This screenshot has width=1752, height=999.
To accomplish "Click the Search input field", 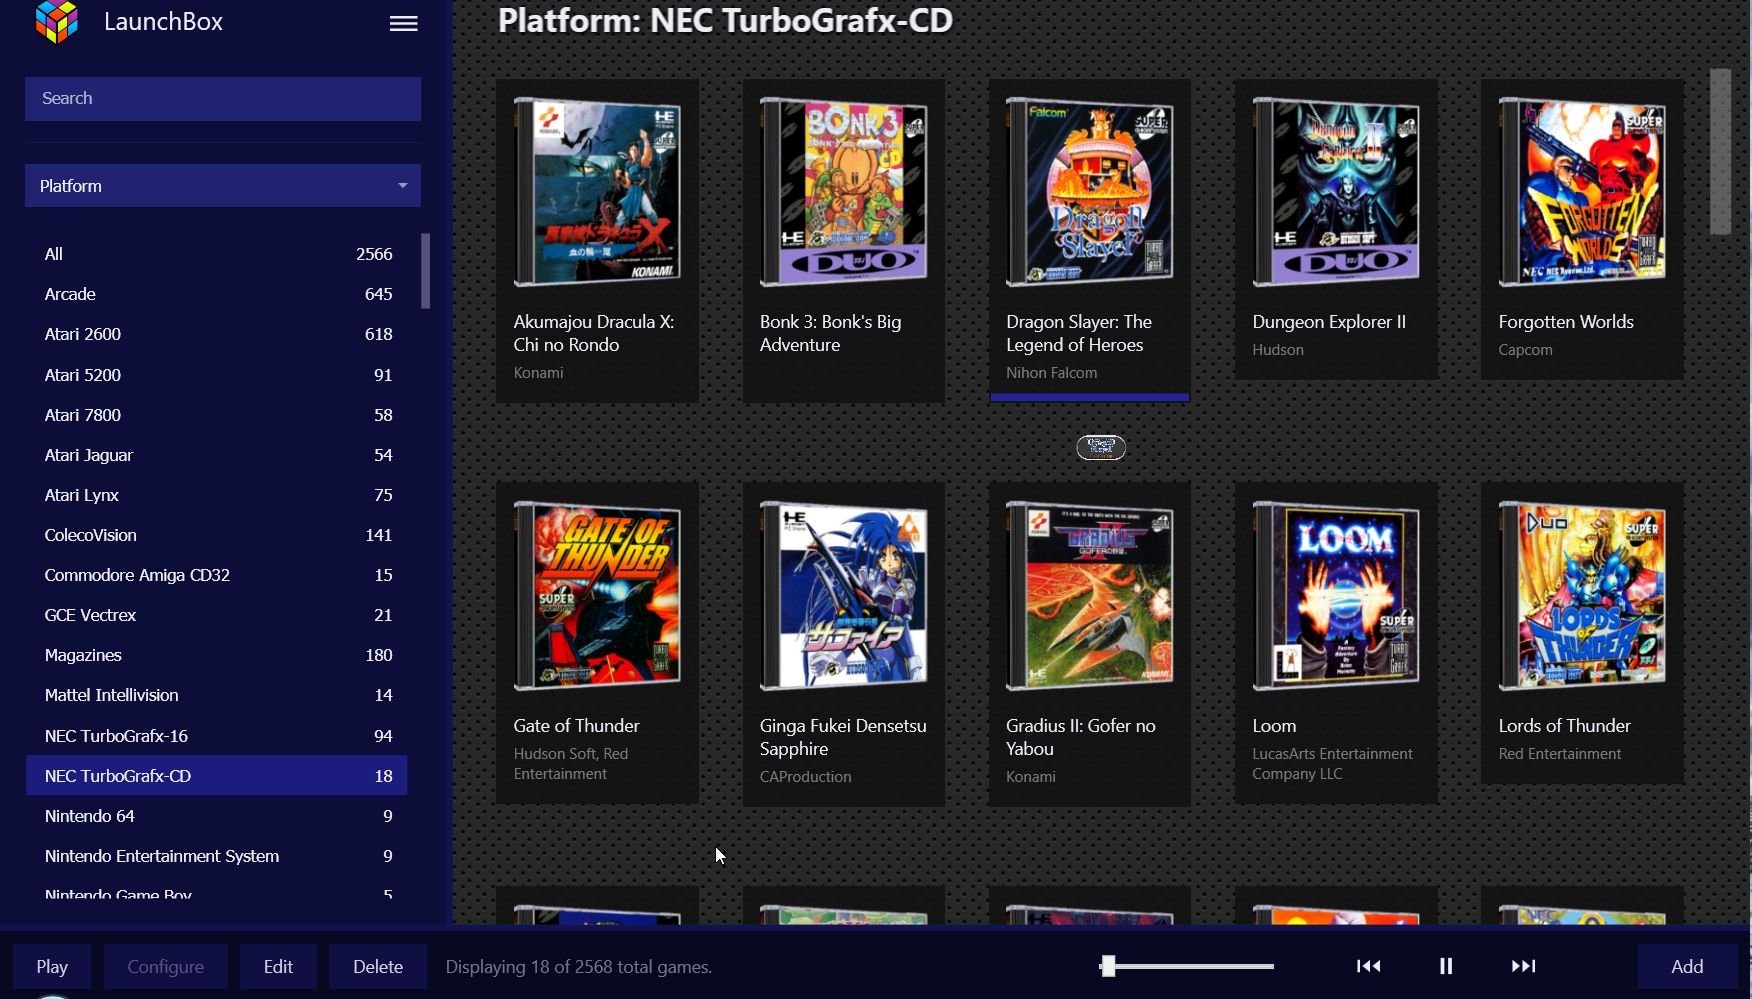I will point(223,99).
